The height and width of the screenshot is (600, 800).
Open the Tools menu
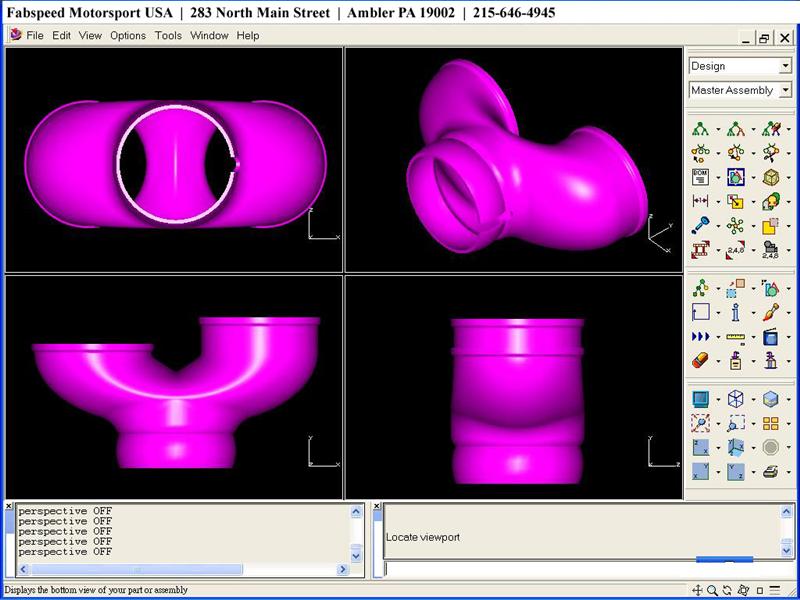(168, 35)
